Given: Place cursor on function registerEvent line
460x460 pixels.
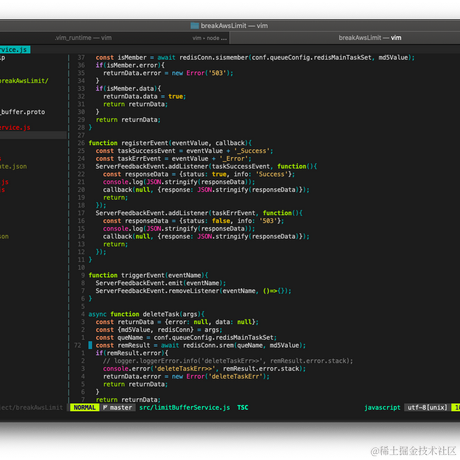Looking at the screenshot, I should (x=170, y=143).
